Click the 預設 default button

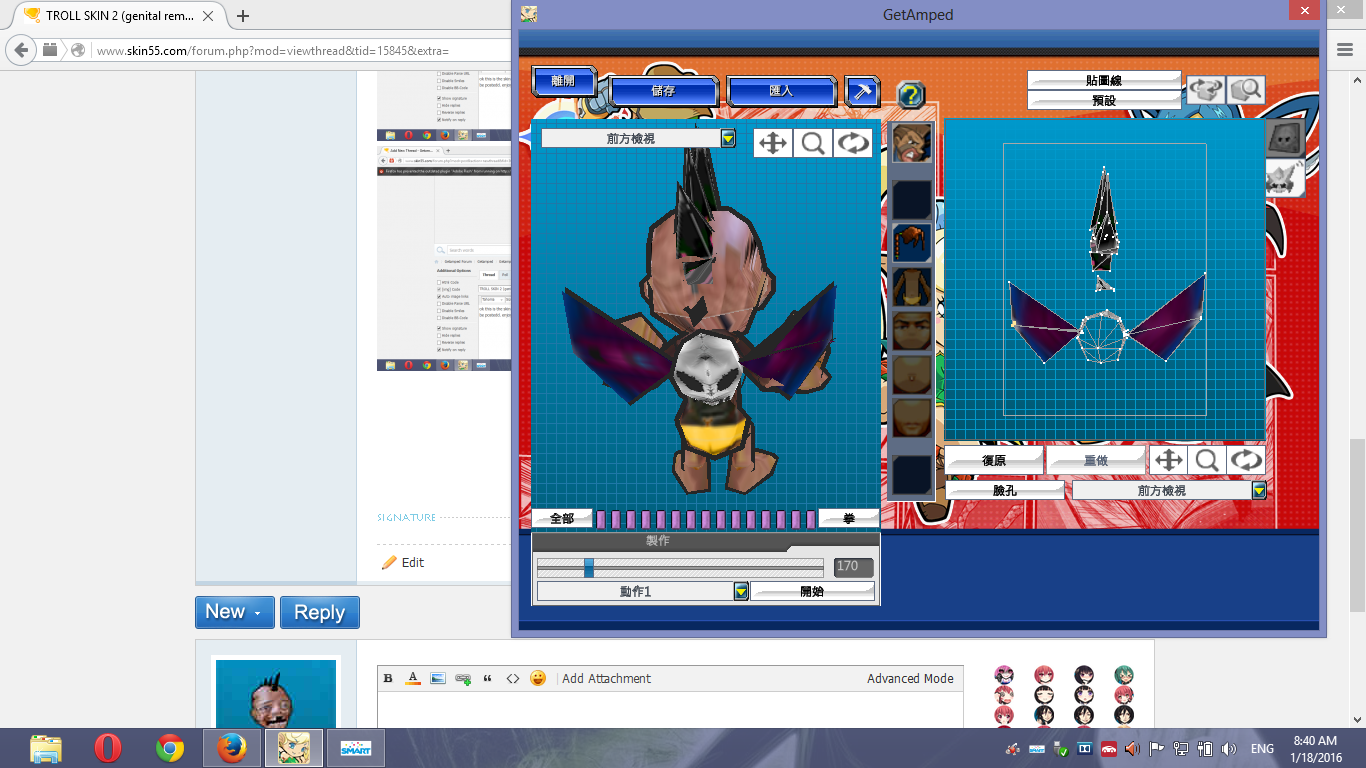point(1104,100)
